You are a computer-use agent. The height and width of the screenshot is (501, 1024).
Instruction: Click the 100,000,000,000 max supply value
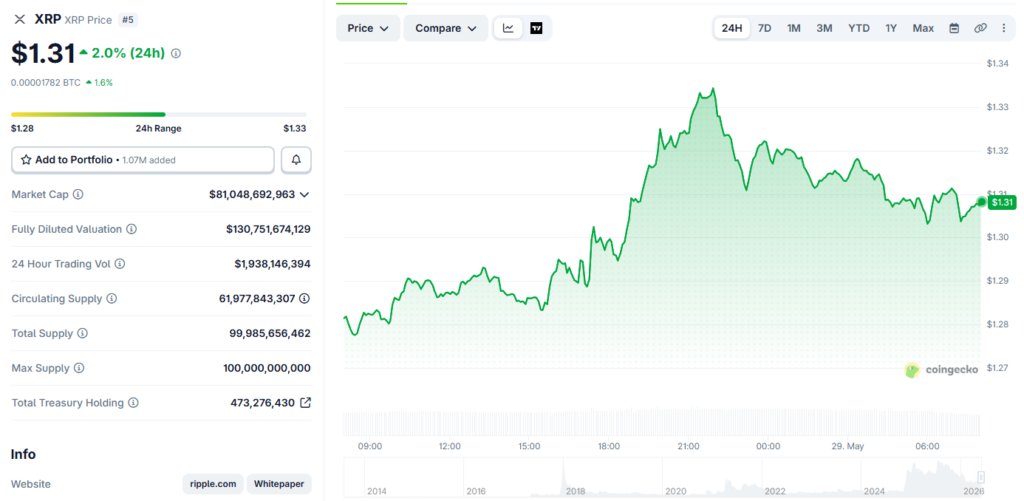(x=267, y=368)
